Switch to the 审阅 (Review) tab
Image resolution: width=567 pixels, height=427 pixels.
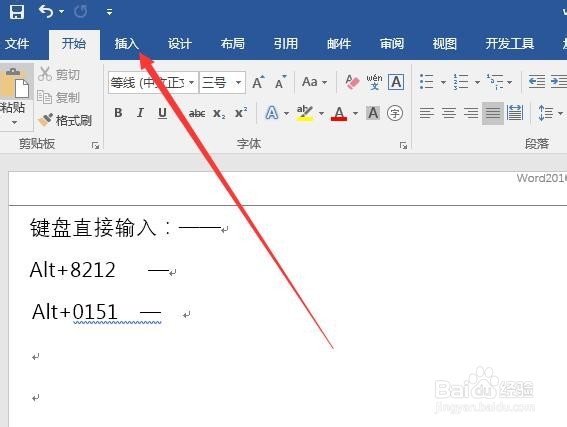click(x=392, y=44)
